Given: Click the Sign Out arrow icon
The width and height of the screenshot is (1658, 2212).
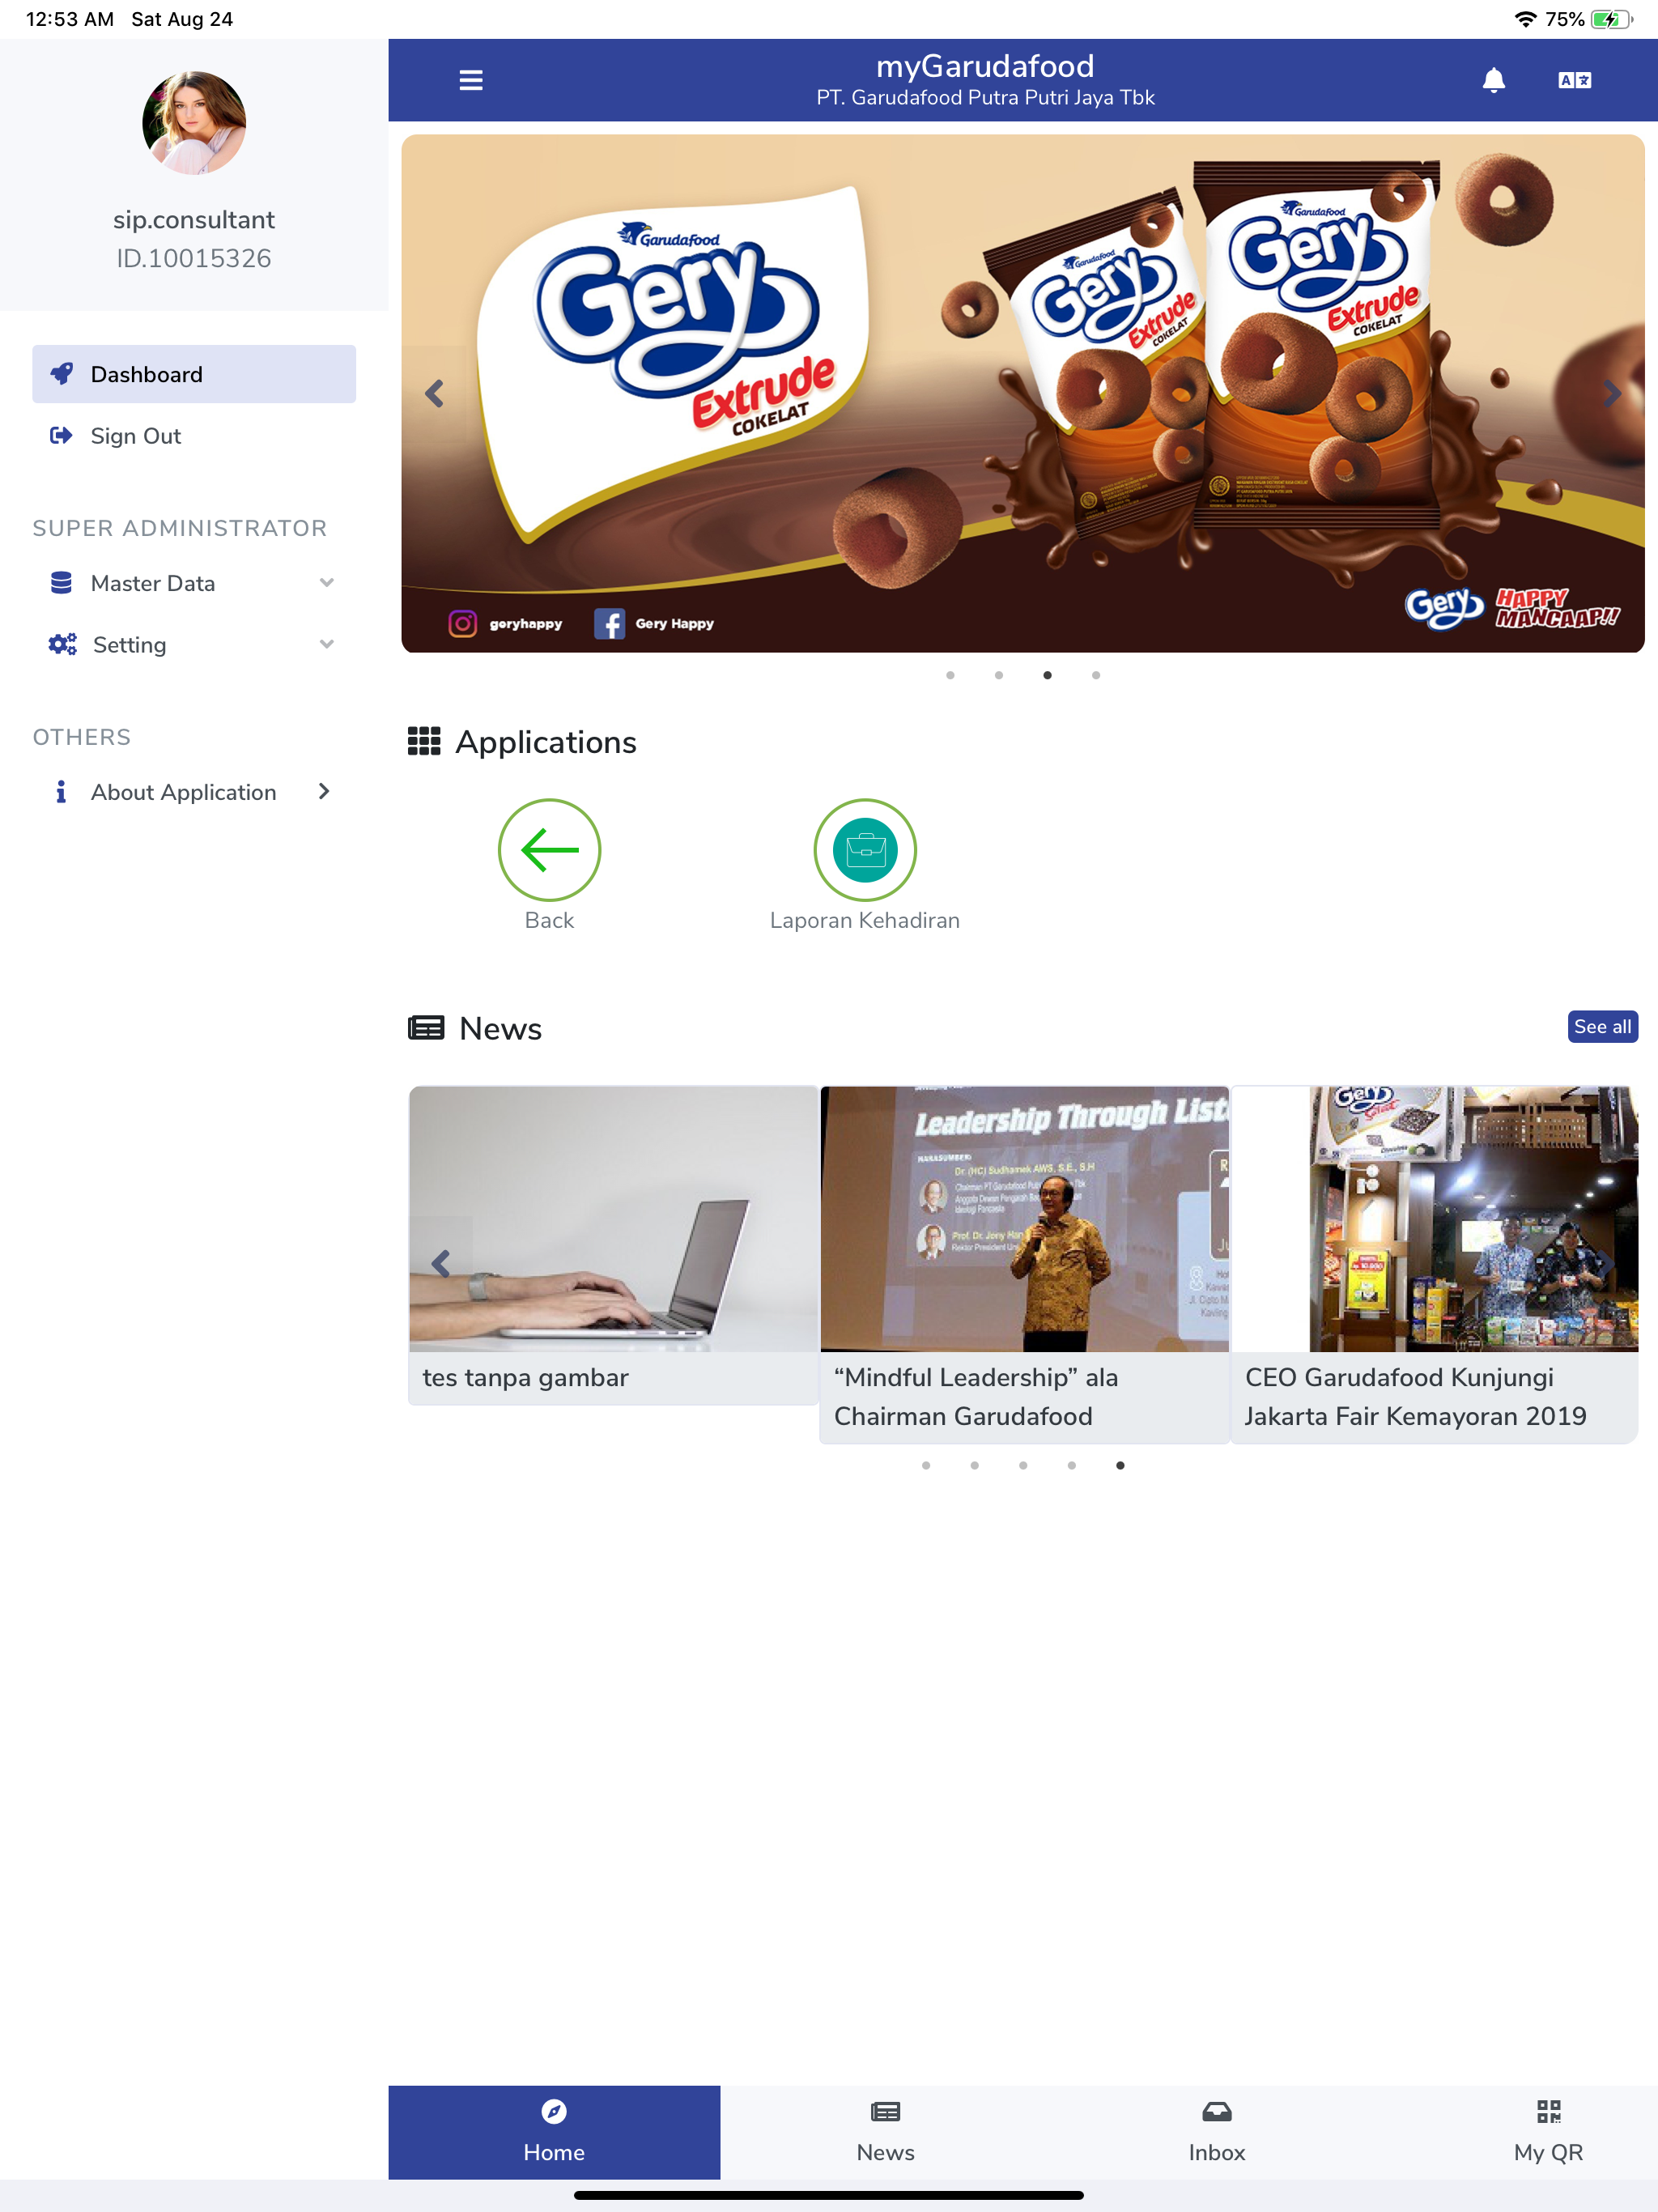Looking at the screenshot, I should (x=61, y=435).
